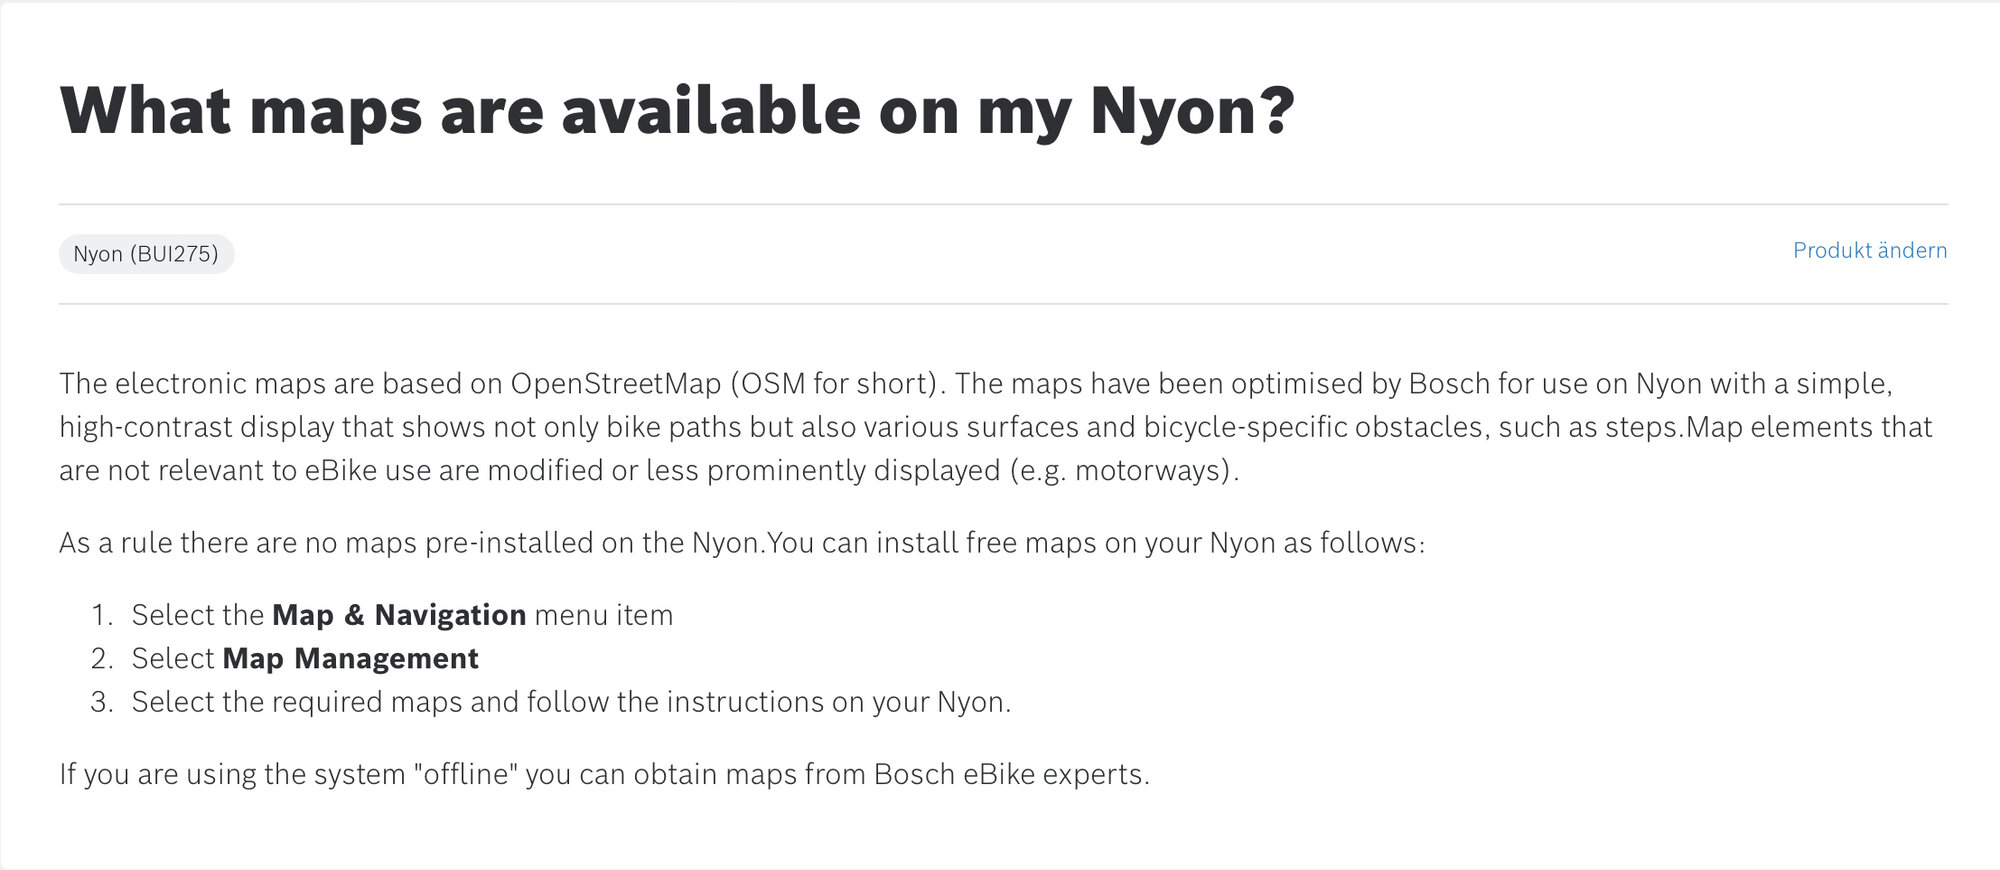The height and width of the screenshot is (870, 2000).
Task: Click the bold "Map & Navigation" text
Action: pos(398,615)
